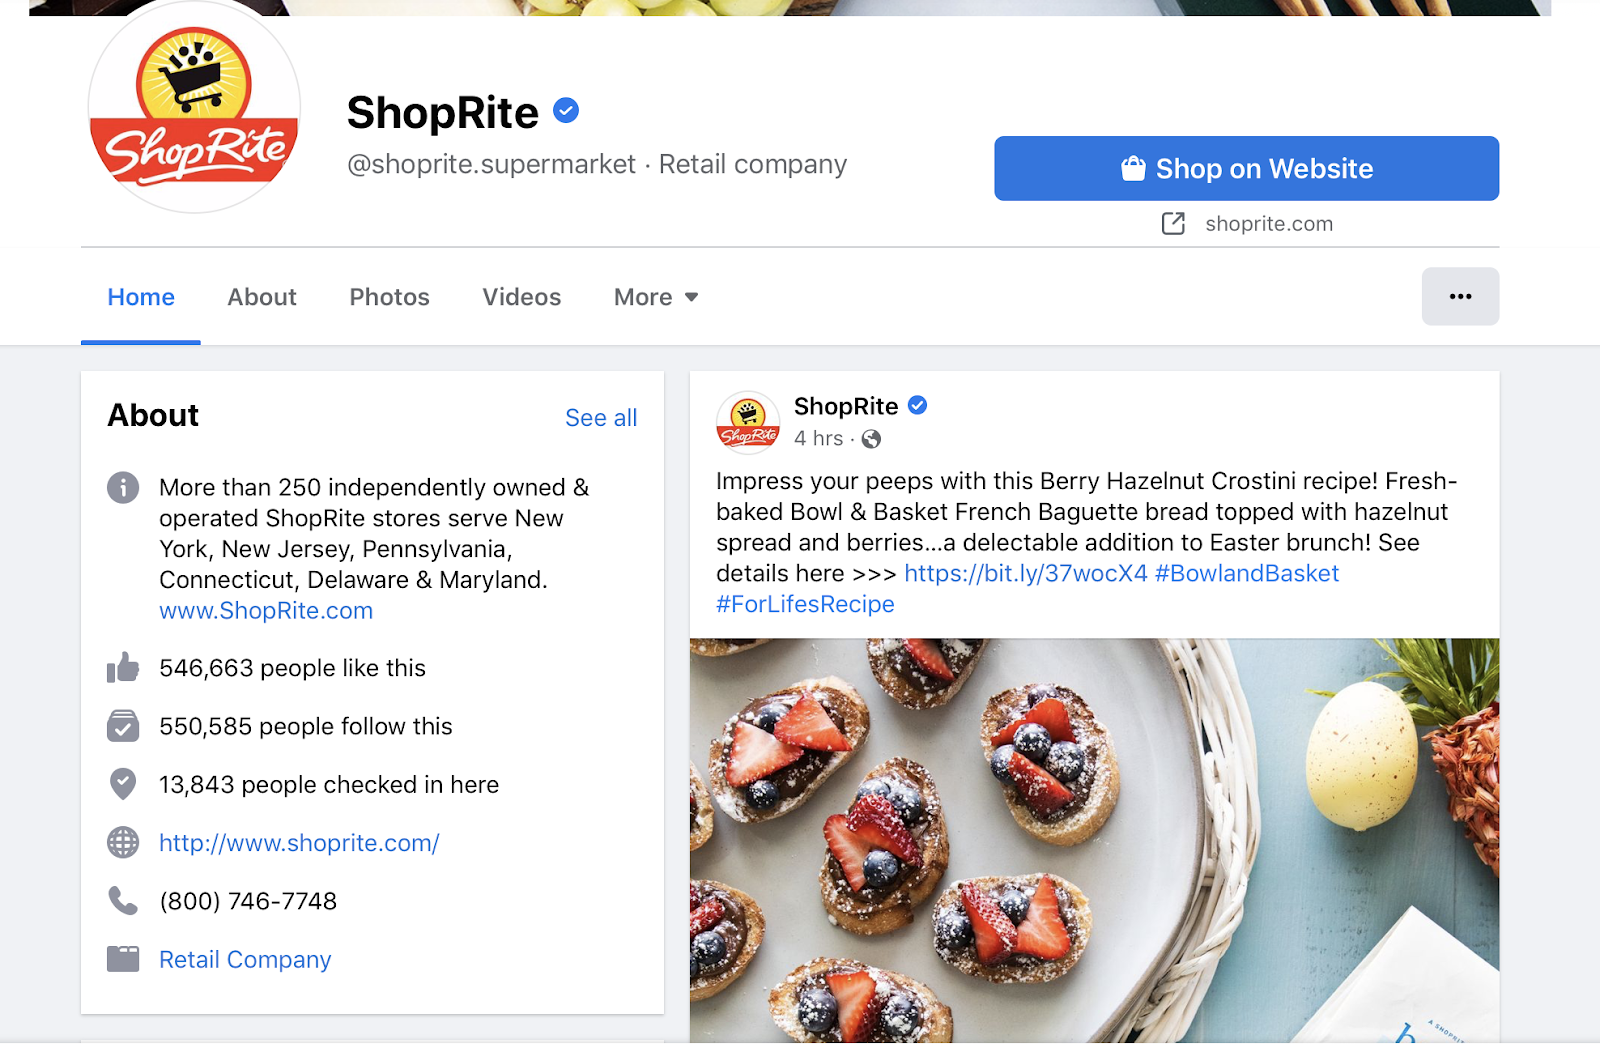Click the Shop on Website button
Image resolution: width=1600 pixels, height=1048 pixels.
1246,168
